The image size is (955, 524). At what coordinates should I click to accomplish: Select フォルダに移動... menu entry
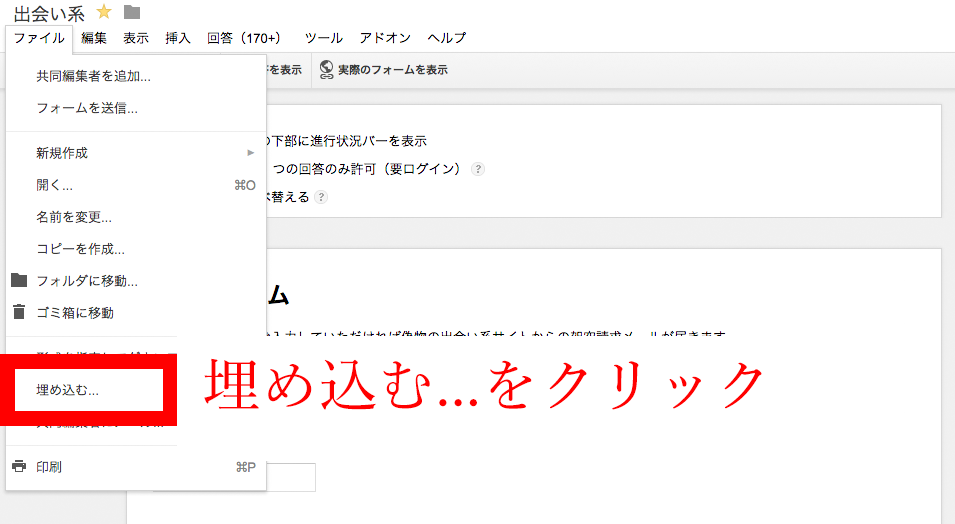pyautogui.click(x=136, y=281)
